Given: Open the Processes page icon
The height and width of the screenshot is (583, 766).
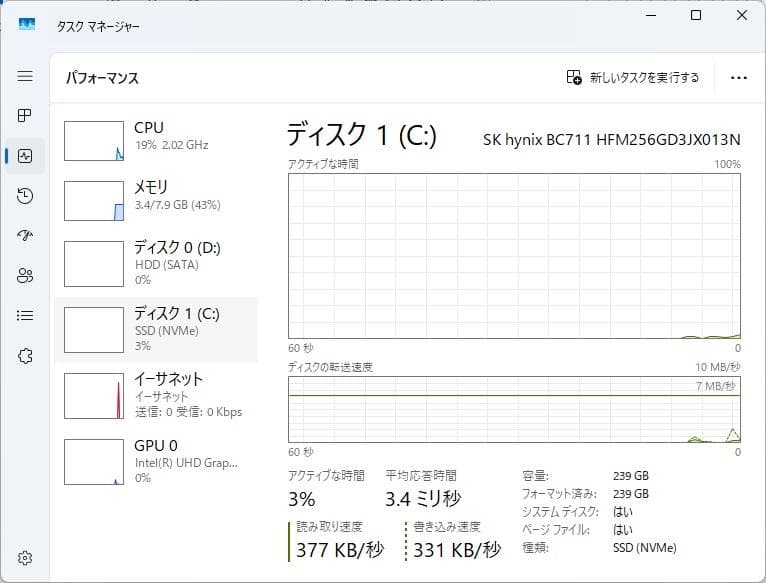Looking at the screenshot, I should point(25,115).
